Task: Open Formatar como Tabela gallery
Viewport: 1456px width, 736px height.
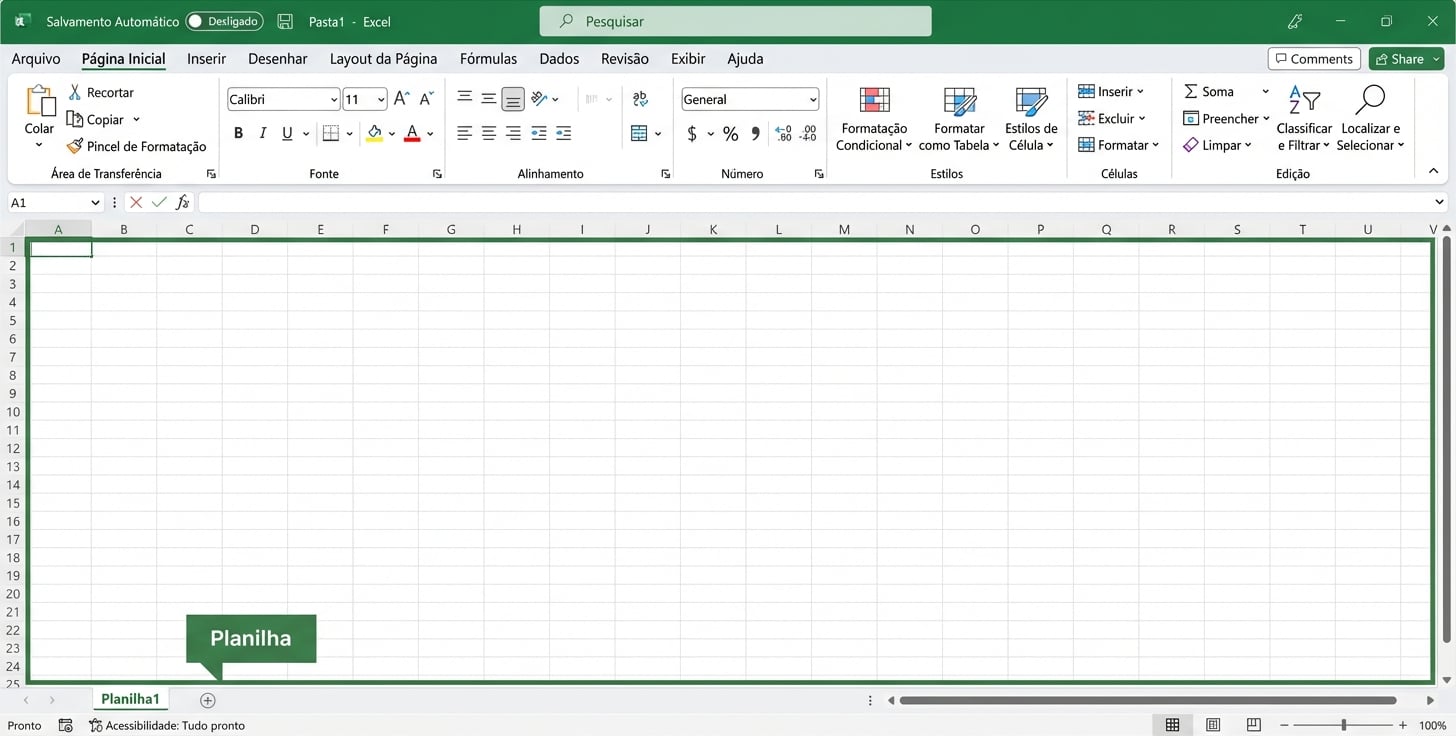Action: click(x=959, y=119)
